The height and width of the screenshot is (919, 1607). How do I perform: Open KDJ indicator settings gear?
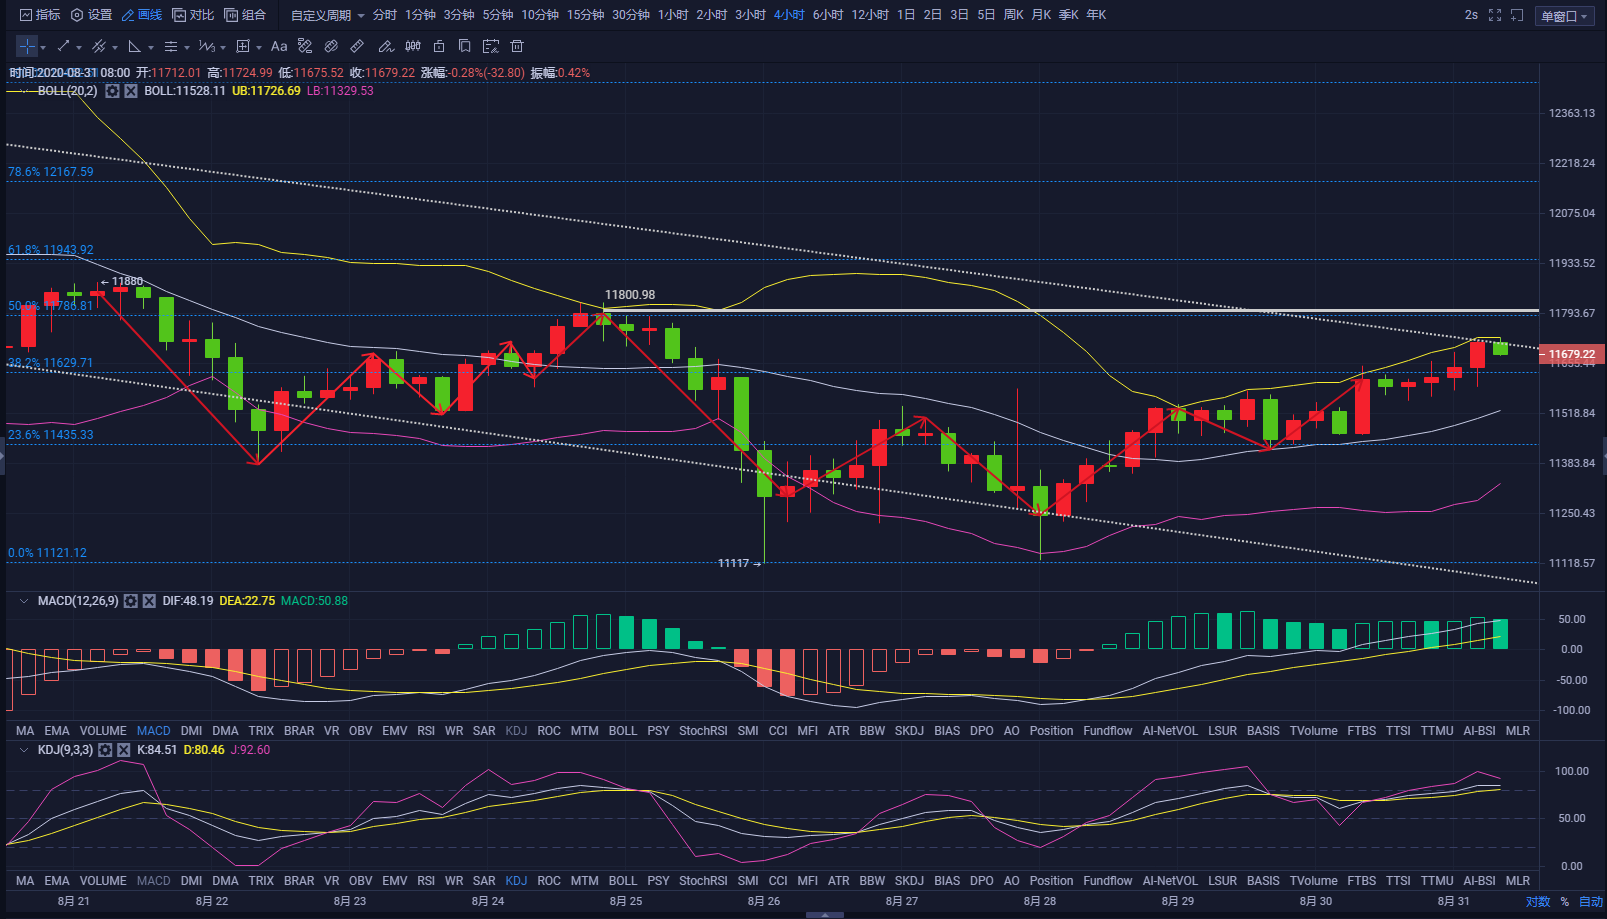coord(105,750)
